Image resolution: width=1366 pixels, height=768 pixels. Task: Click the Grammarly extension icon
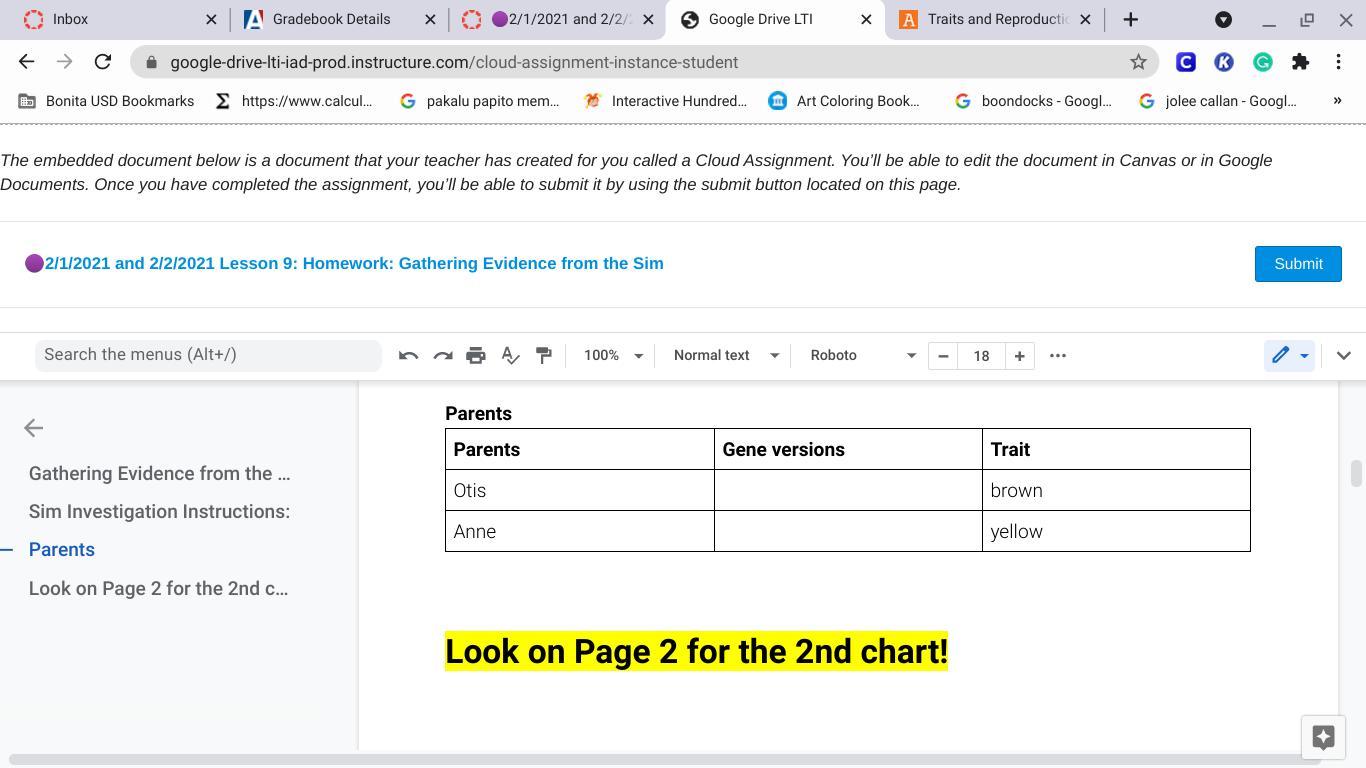[x=1263, y=62]
